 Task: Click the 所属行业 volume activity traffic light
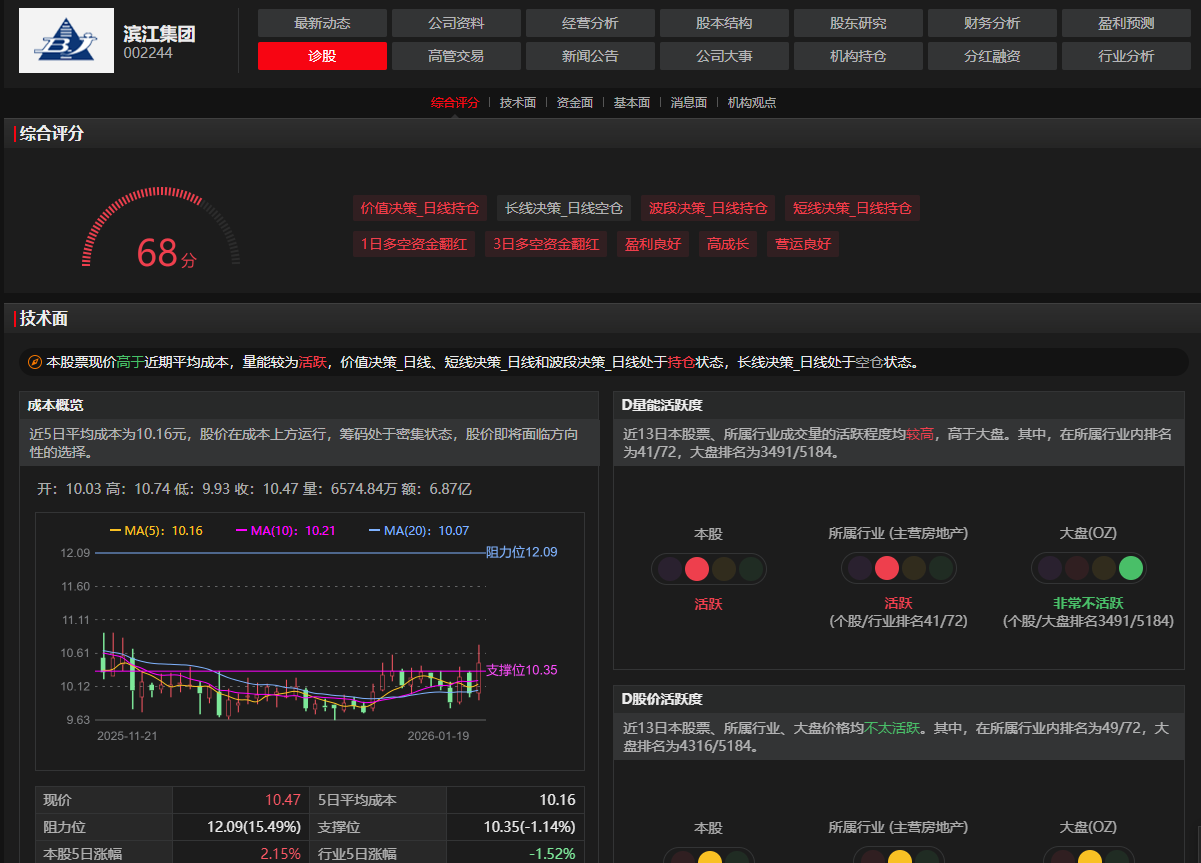(x=898, y=569)
